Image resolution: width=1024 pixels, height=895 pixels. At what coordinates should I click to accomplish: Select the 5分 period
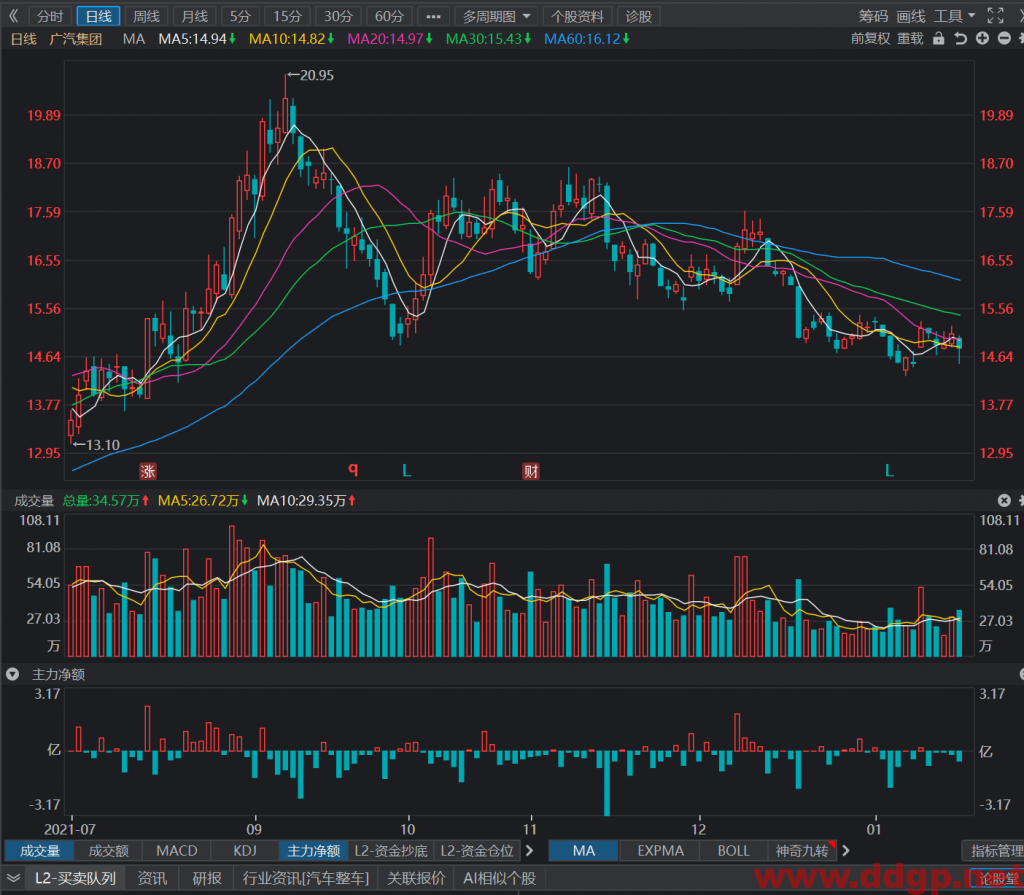tap(240, 16)
